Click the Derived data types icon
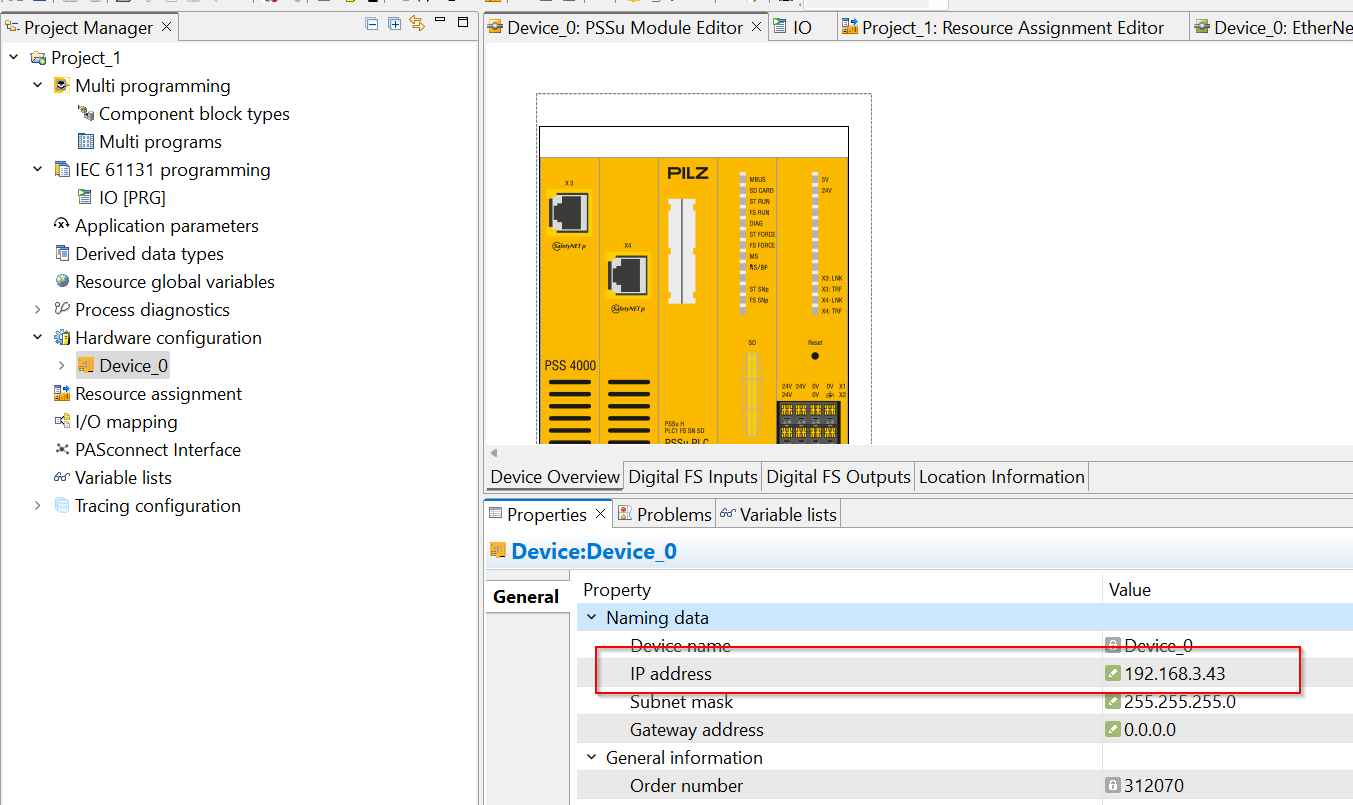1353x805 pixels. [x=62, y=254]
